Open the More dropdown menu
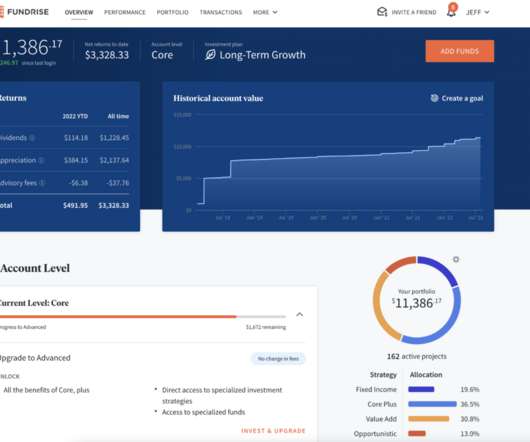The image size is (530, 442). [265, 12]
